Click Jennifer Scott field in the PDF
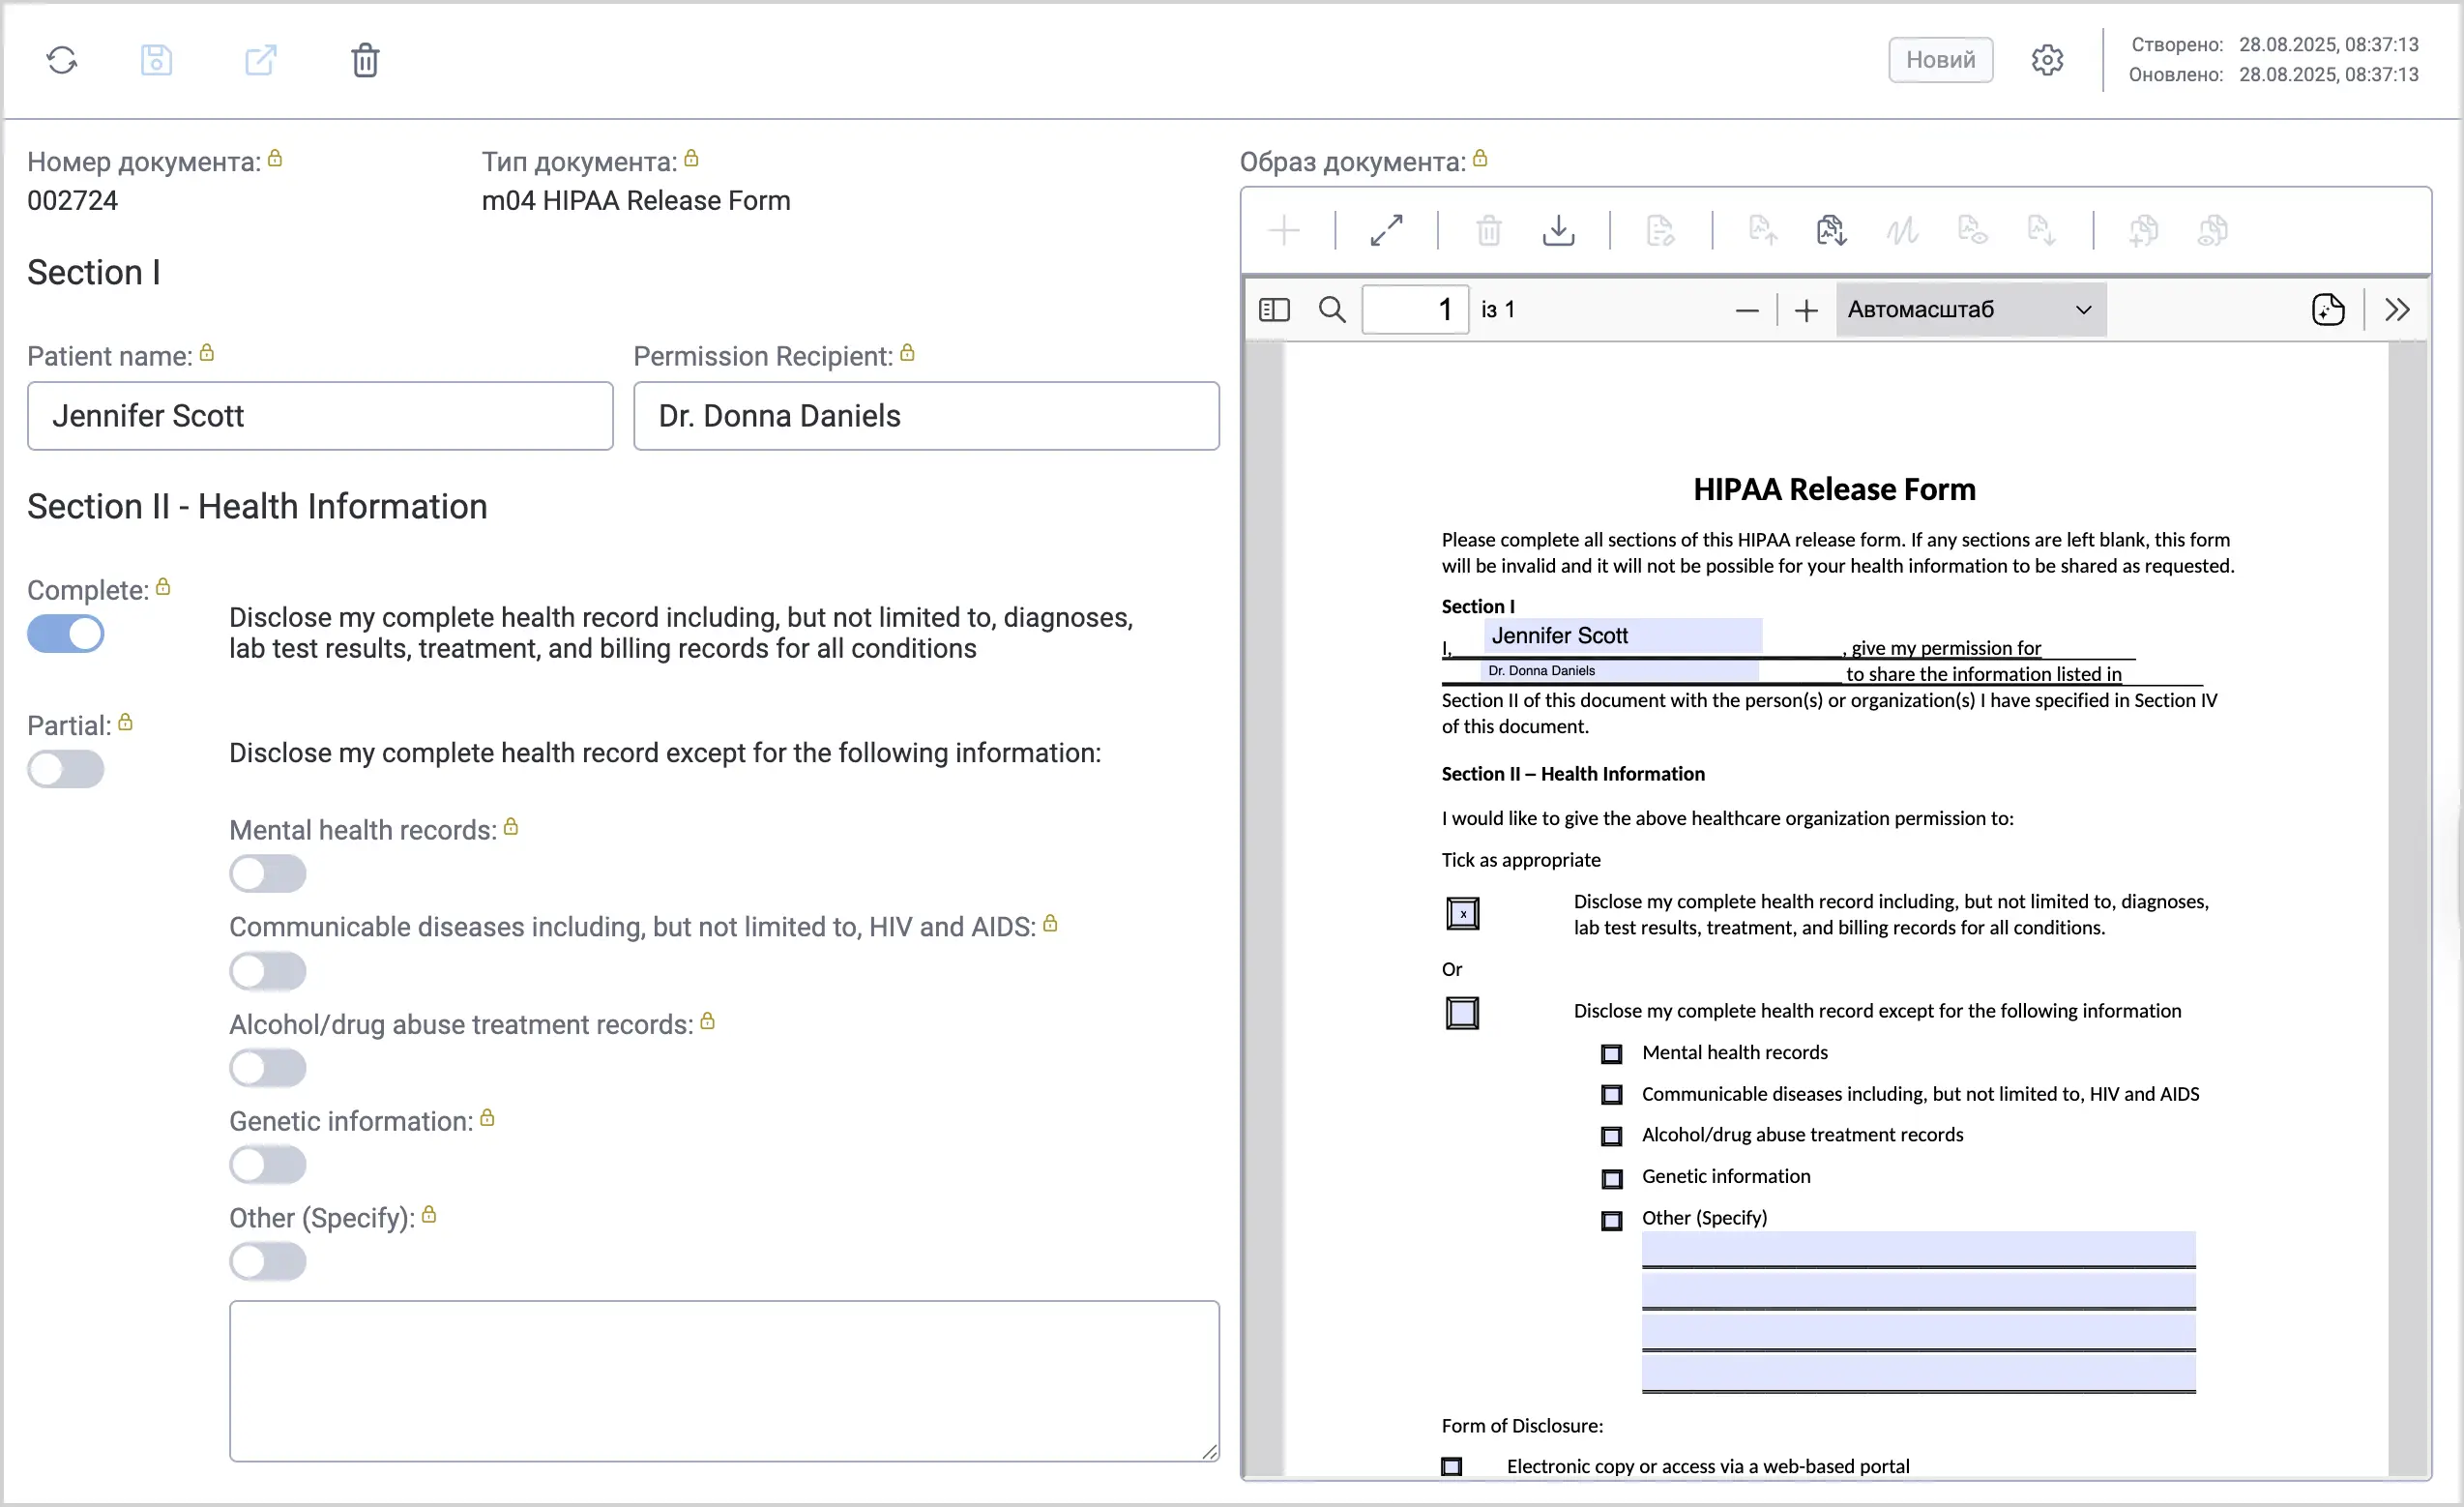Viewport: 2464px width, 1507px height. coord(1623,636)
